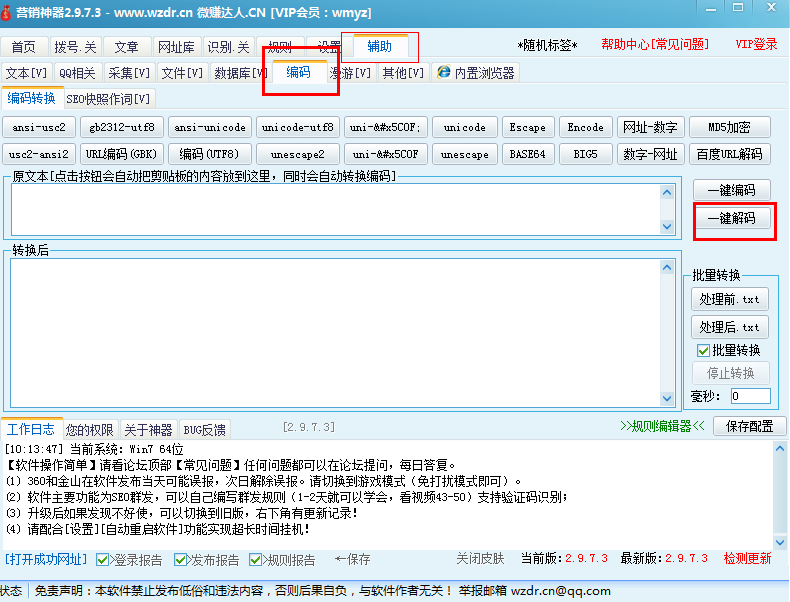Image resolution: width=790 pixels, height=602 pixels.
Task: Expand the SEO快照作词[V] menu
Action: point(108,99)
